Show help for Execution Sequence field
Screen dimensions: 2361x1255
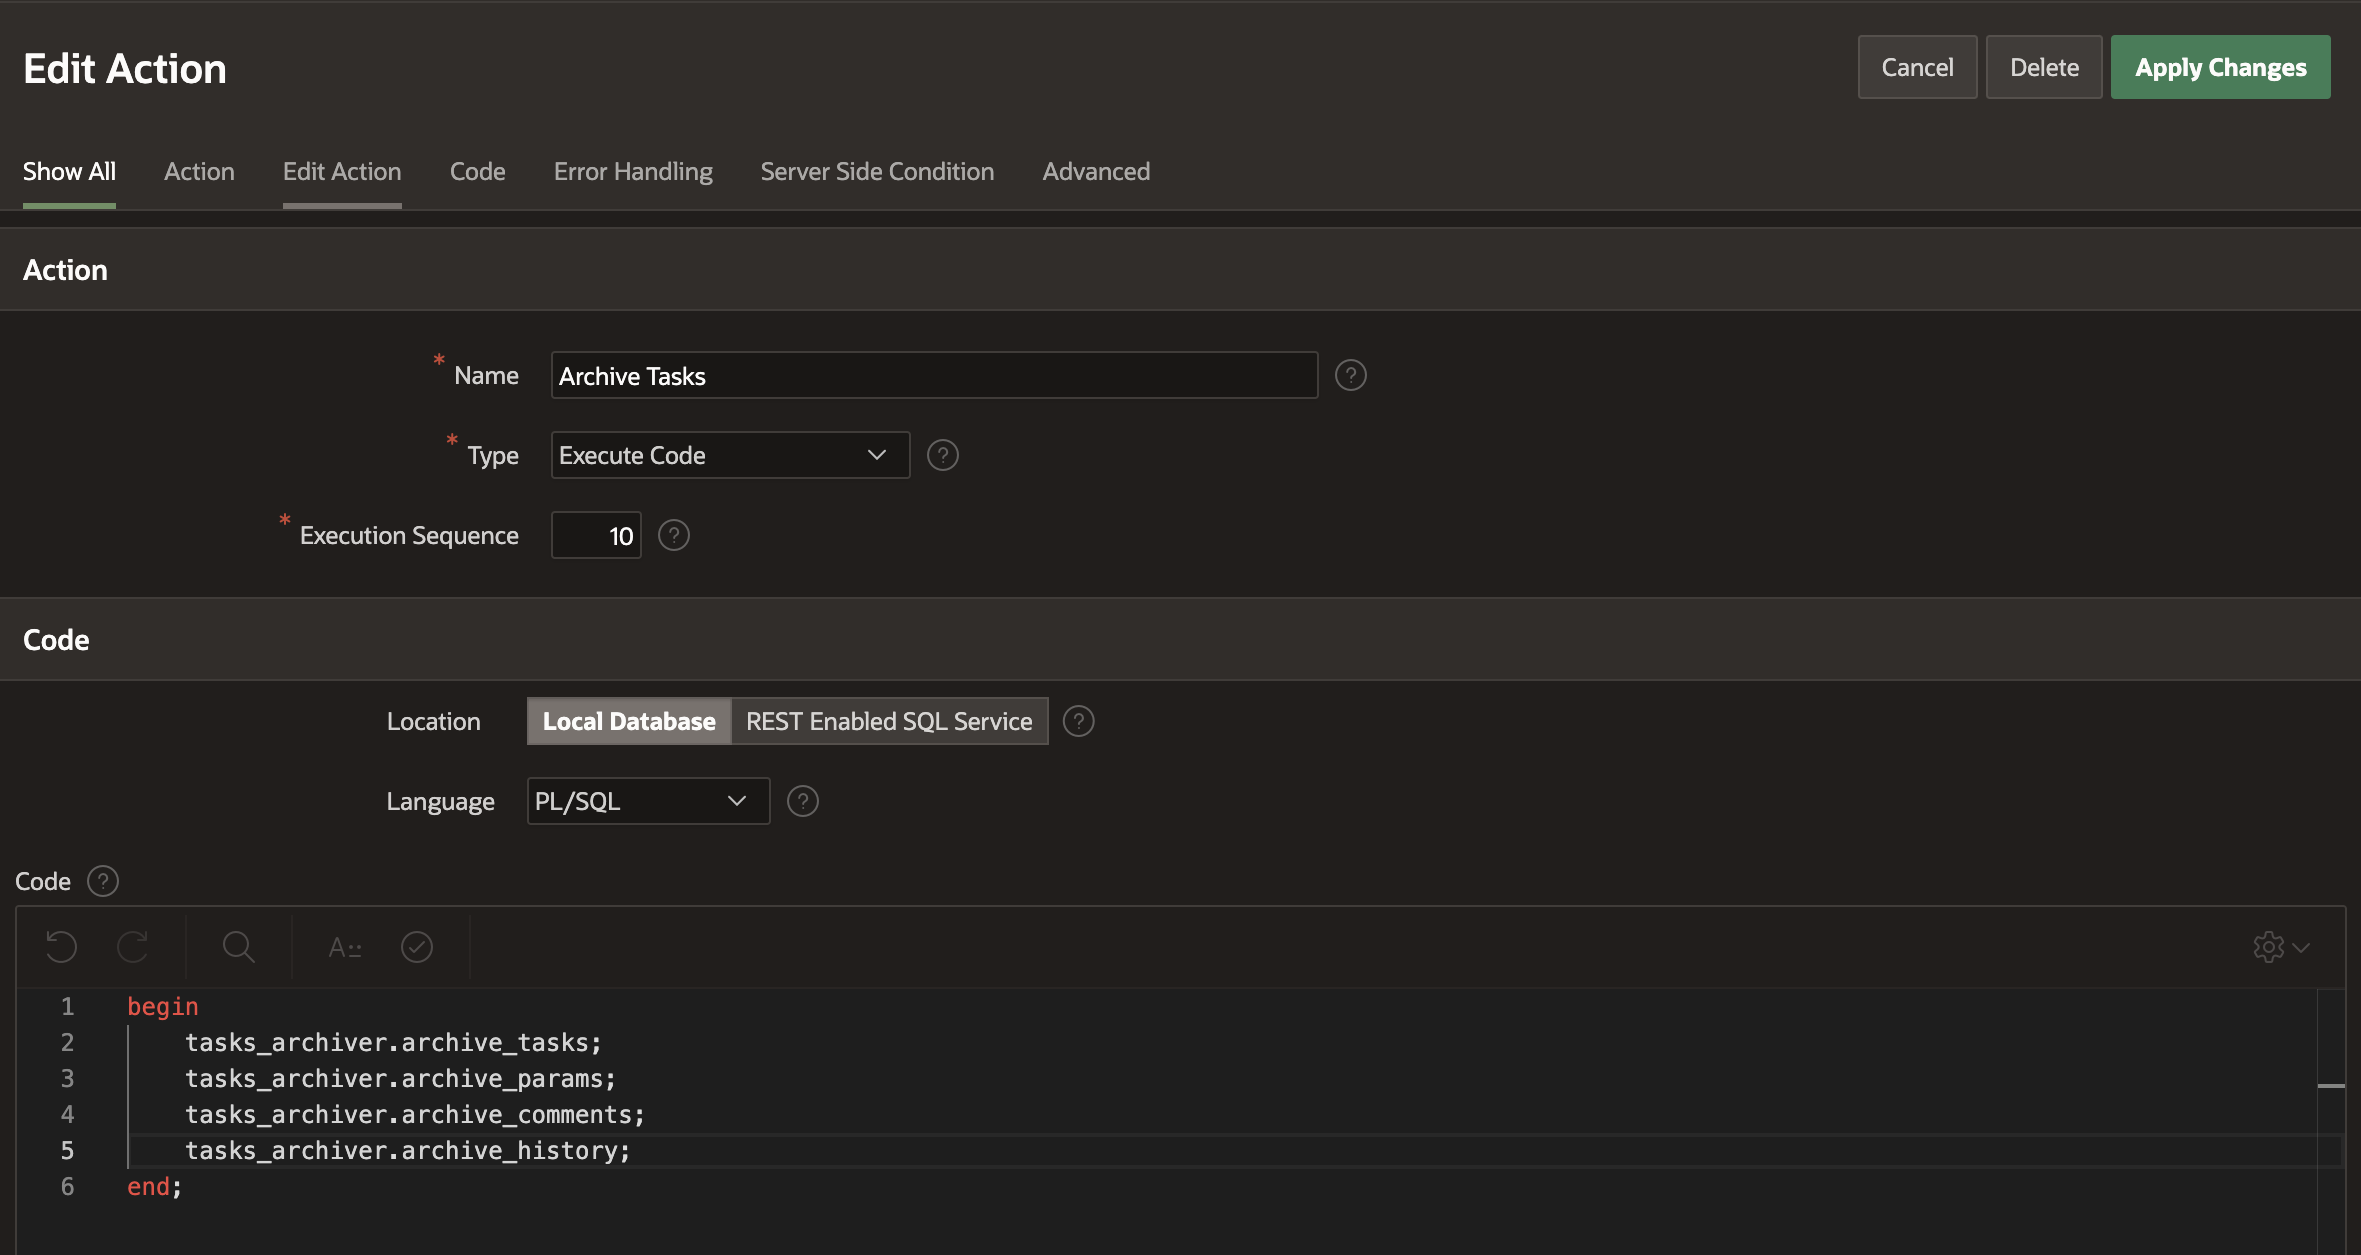(x=674, y=535)
